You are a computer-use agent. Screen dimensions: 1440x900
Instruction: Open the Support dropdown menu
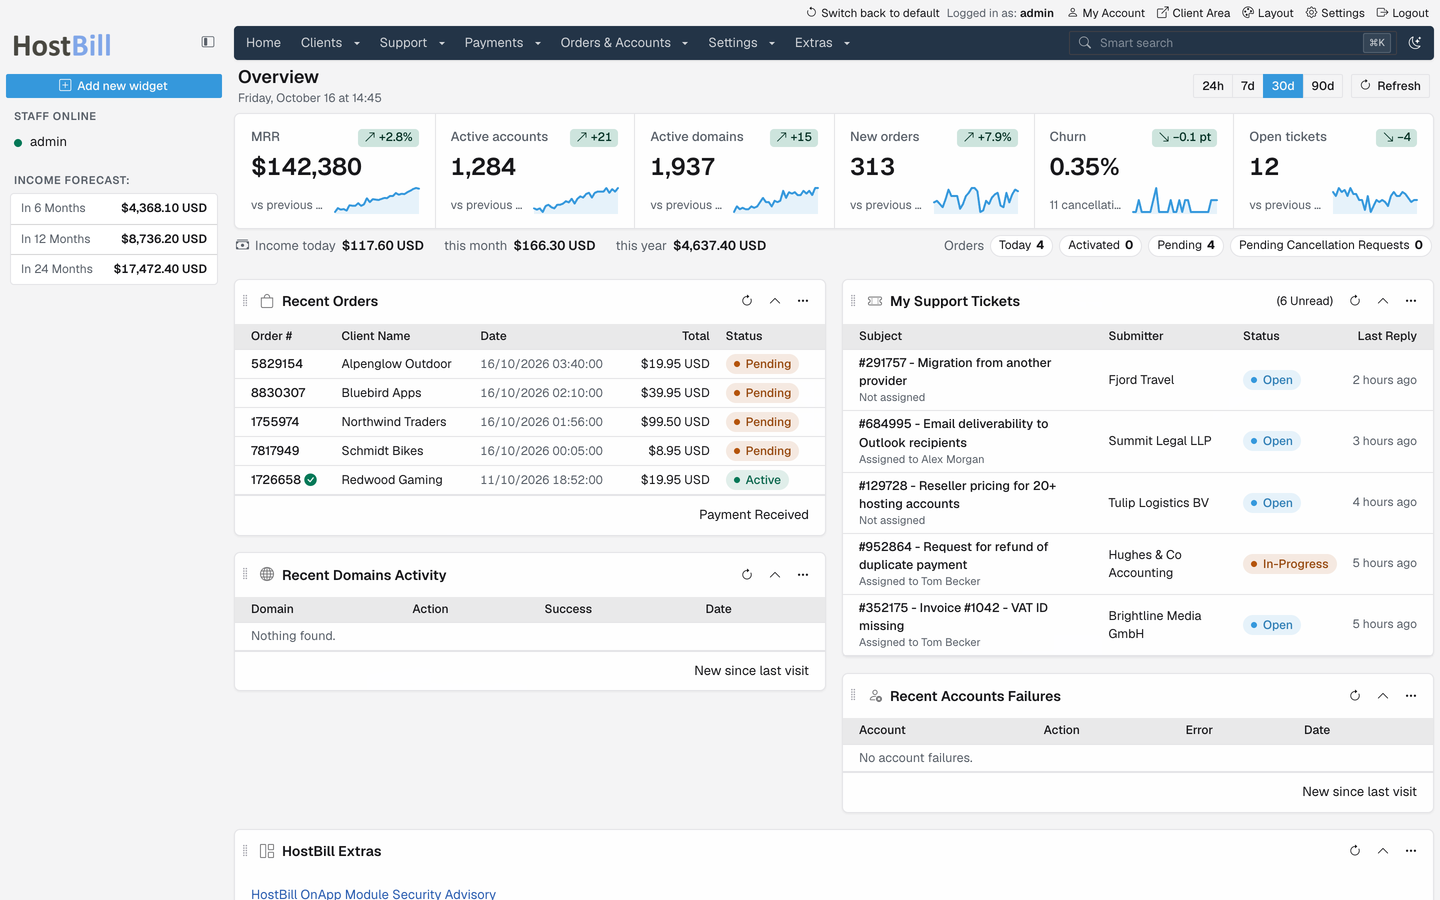pos(412,43)
